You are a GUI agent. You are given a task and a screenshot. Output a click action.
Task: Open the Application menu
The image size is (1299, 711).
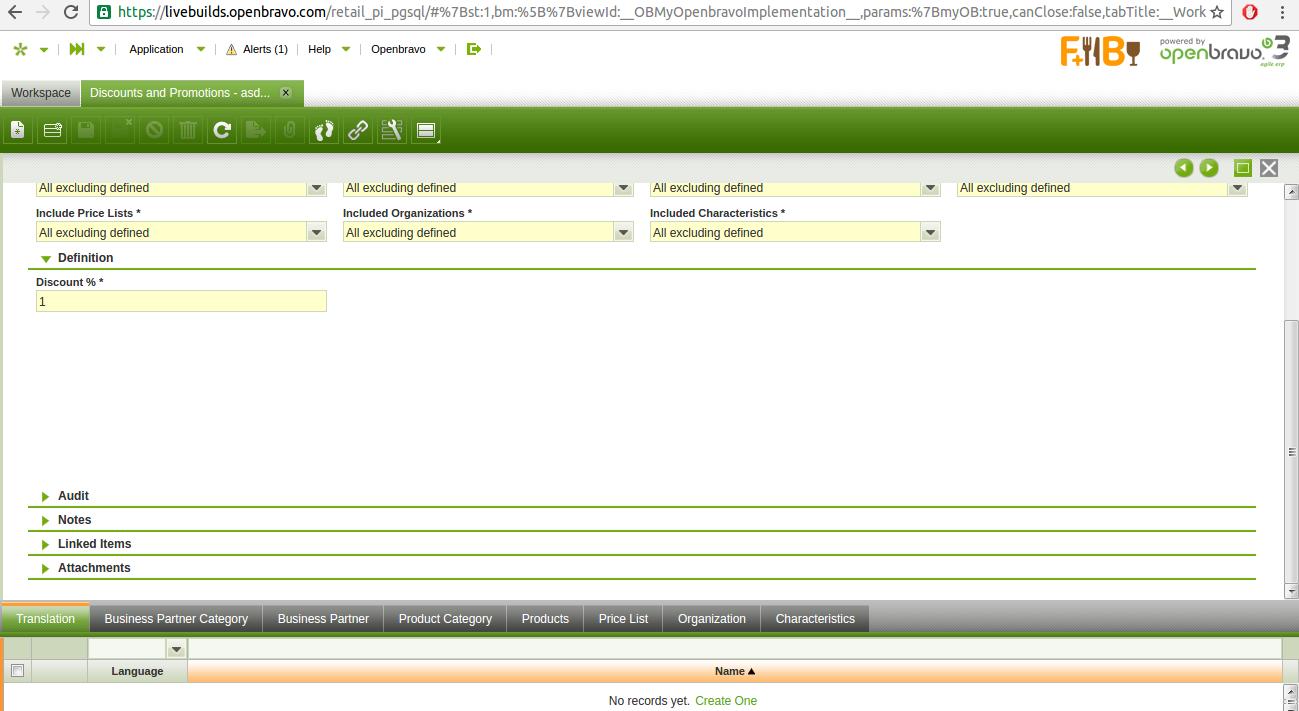157,49
